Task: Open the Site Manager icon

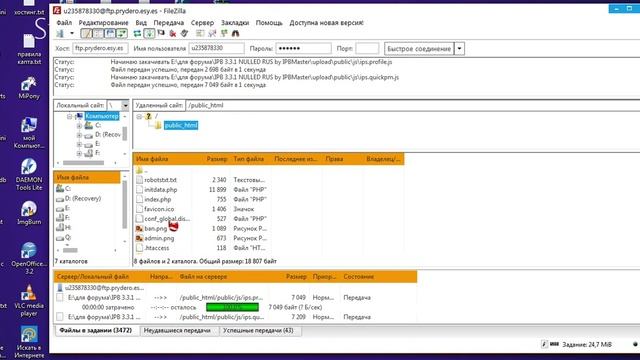Action: pyautogui.click(x=60, y=33)
